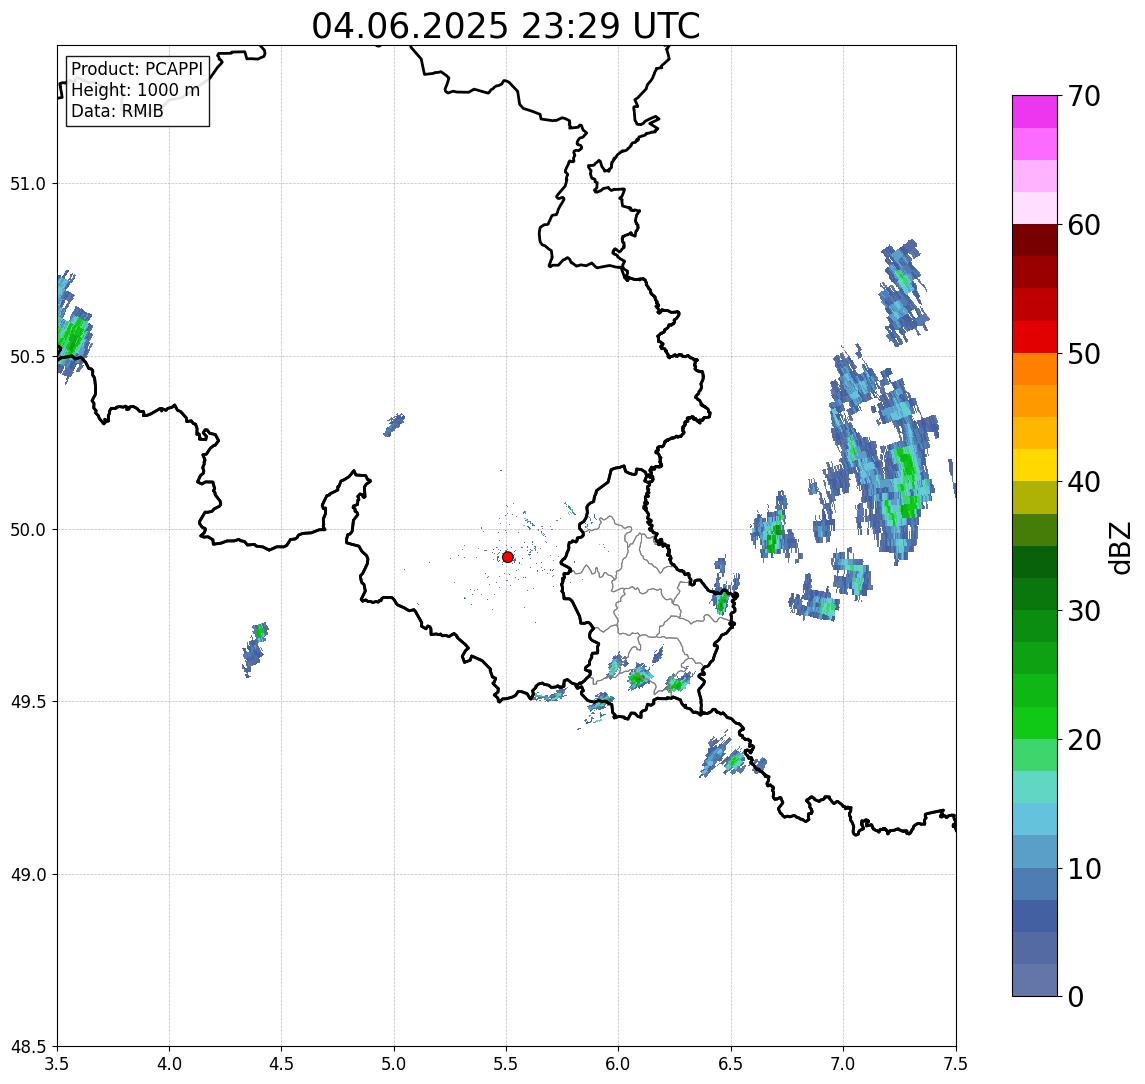Click the yellow colorbar segment above 40
Screen dimensions: 1145x1084
[1035, 465]
